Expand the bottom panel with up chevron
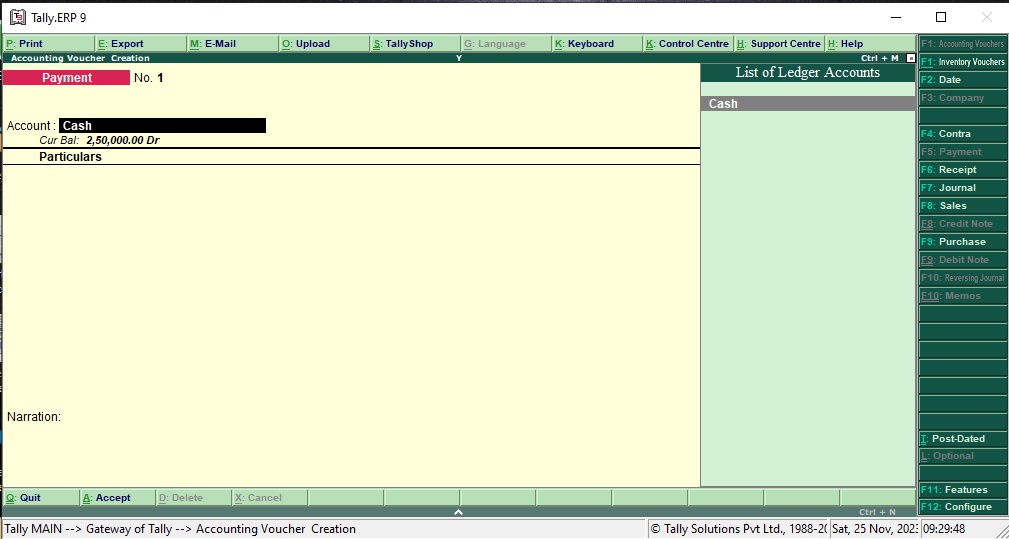The width and height of the screenshot is (1009, 539). coord(458,512)
